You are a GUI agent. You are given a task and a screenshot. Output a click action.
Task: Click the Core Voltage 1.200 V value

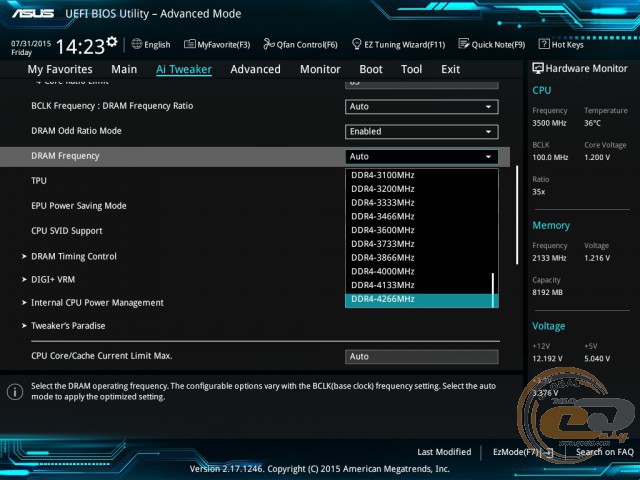coord(597,158)
